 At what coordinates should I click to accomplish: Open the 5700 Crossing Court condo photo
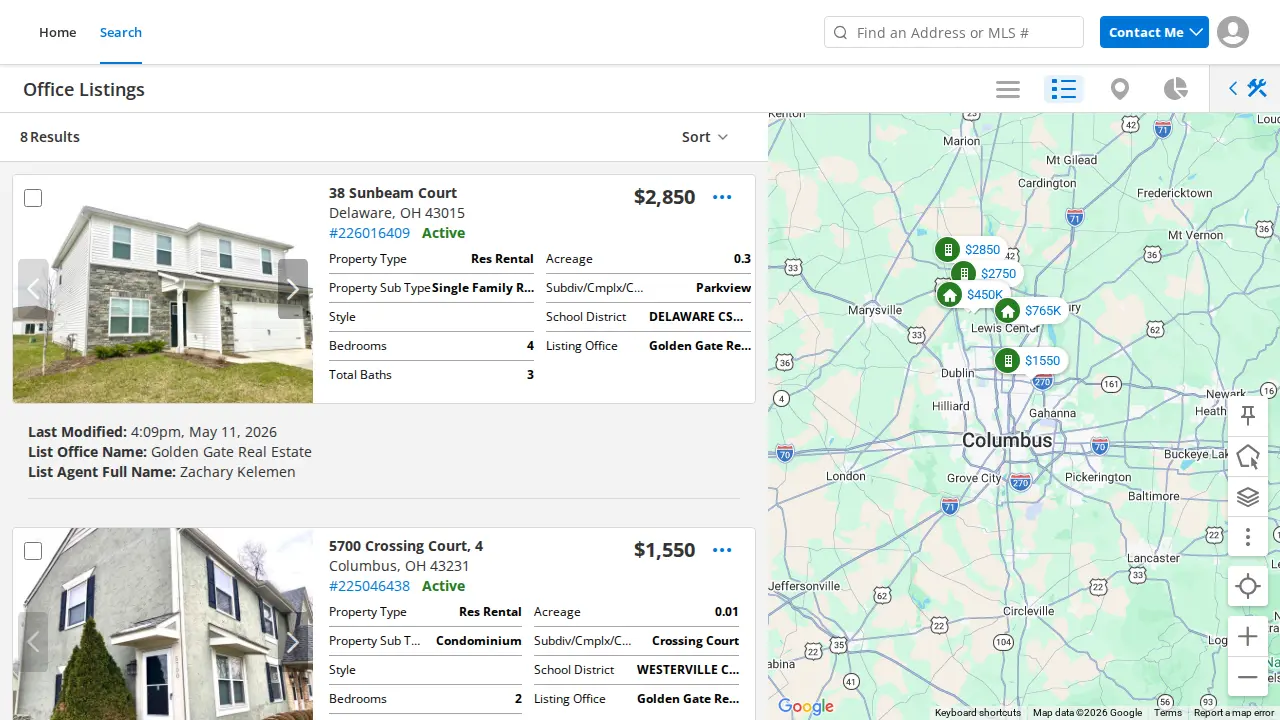tap(163, 624)
